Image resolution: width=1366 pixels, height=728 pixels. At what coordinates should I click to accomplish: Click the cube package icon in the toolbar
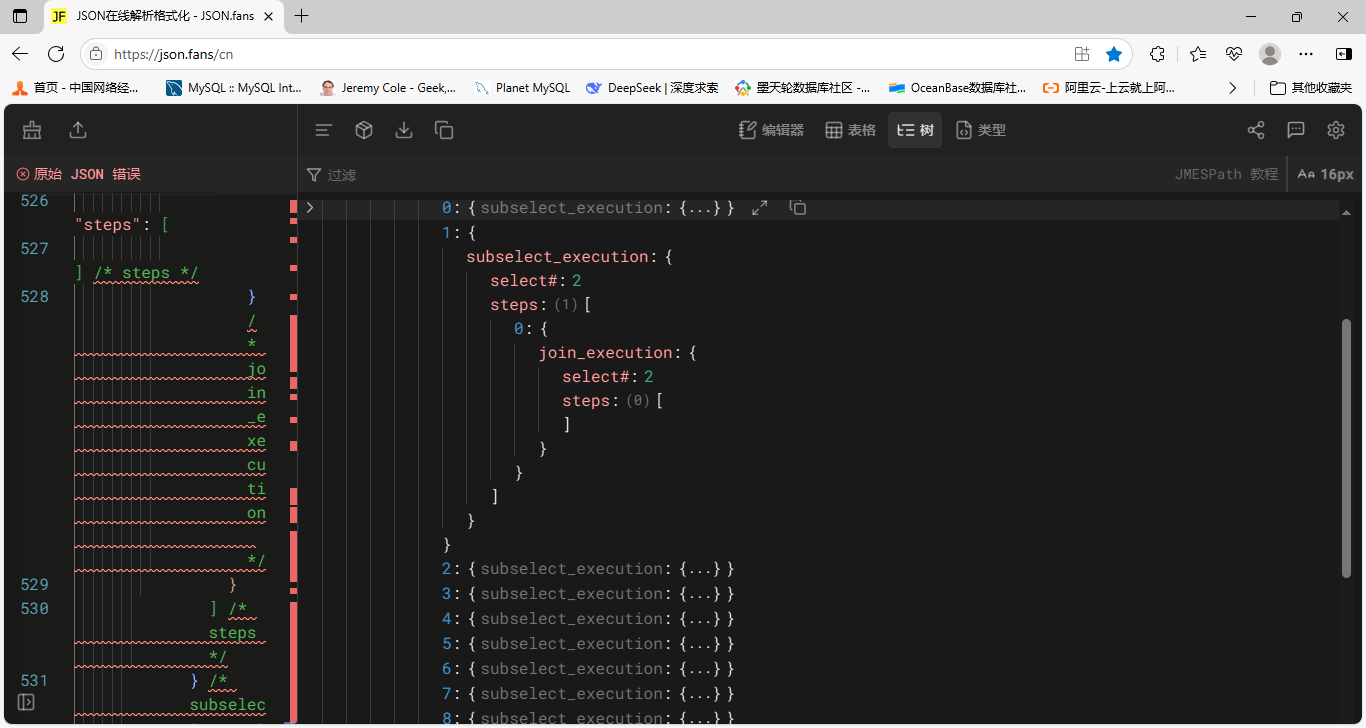[364, 130]
